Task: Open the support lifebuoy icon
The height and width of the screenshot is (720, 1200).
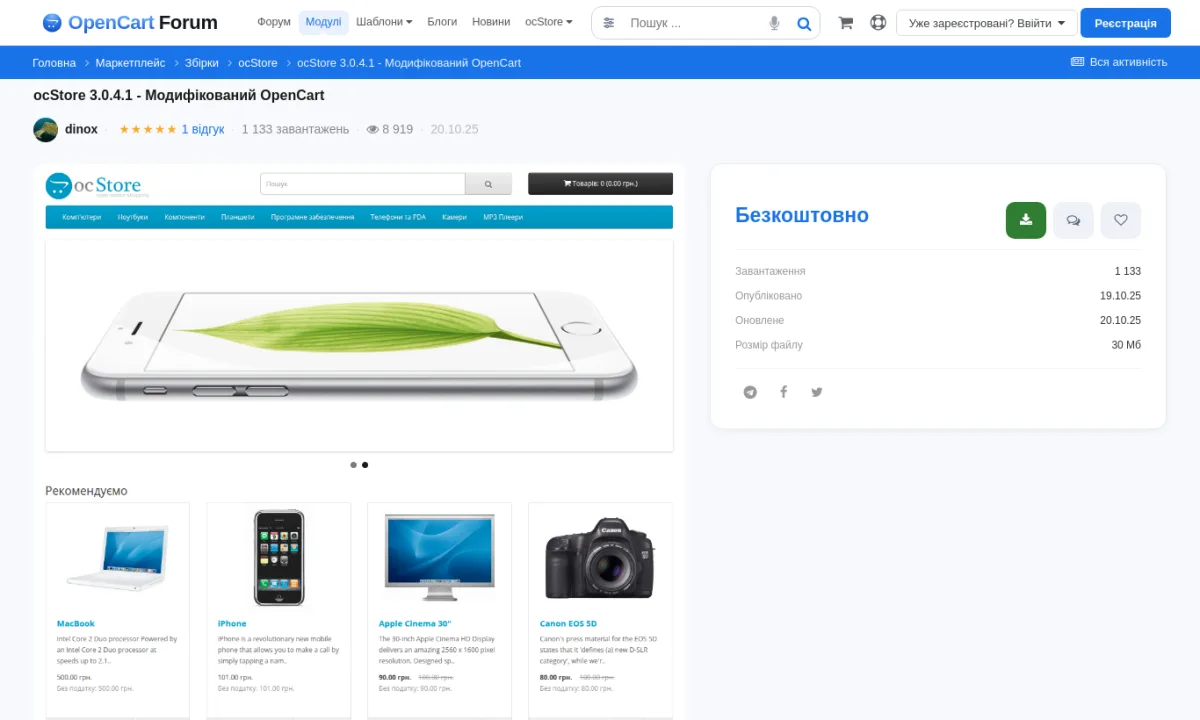Action: click(878, 23)
